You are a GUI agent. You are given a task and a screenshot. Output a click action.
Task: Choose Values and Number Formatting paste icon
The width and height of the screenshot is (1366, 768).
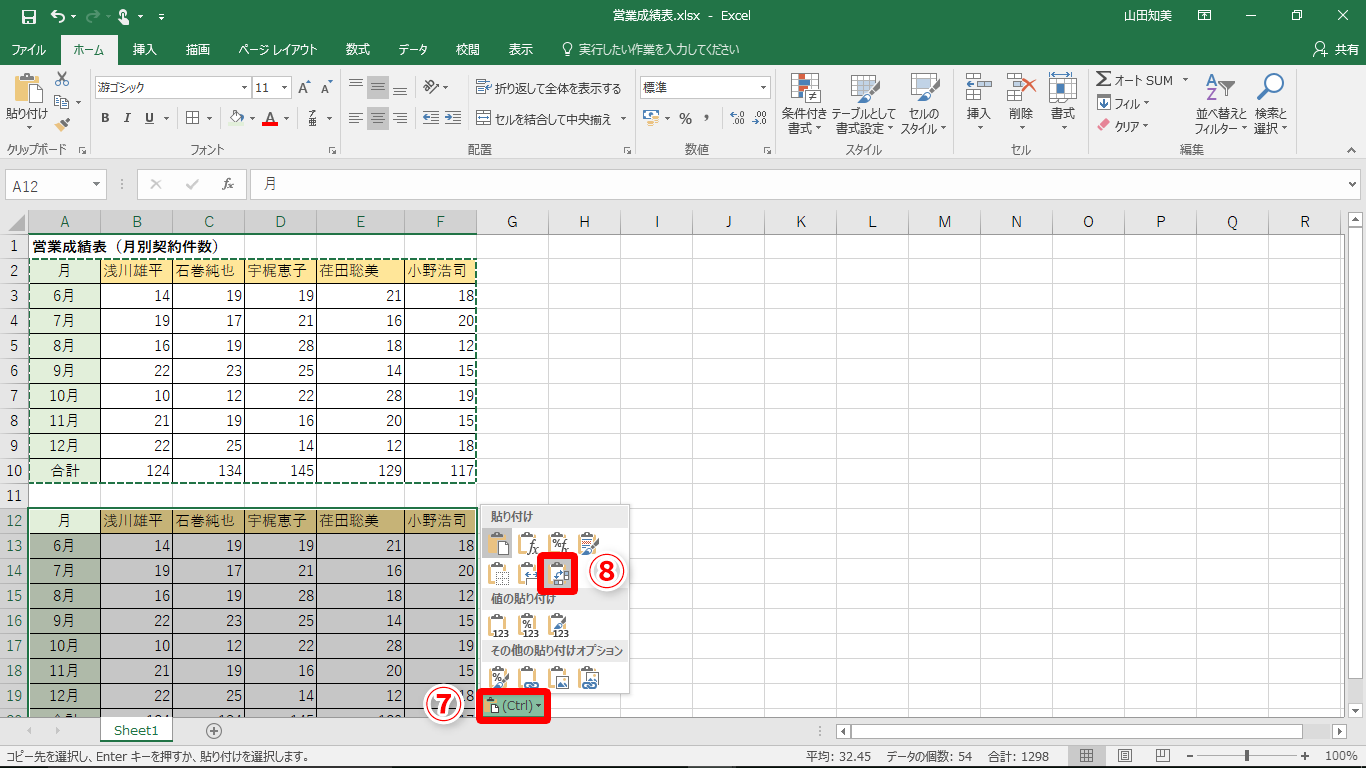(528, 626)
